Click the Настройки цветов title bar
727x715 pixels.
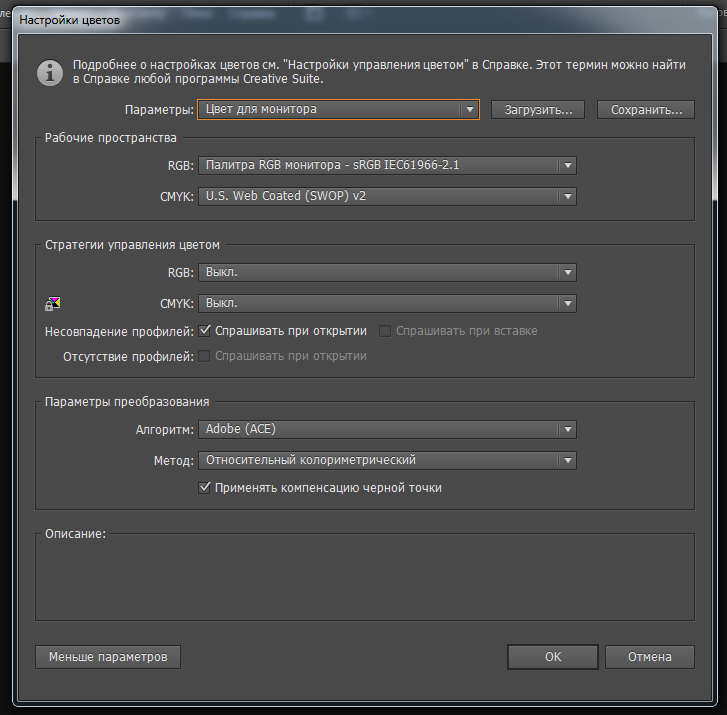(365, 20)
